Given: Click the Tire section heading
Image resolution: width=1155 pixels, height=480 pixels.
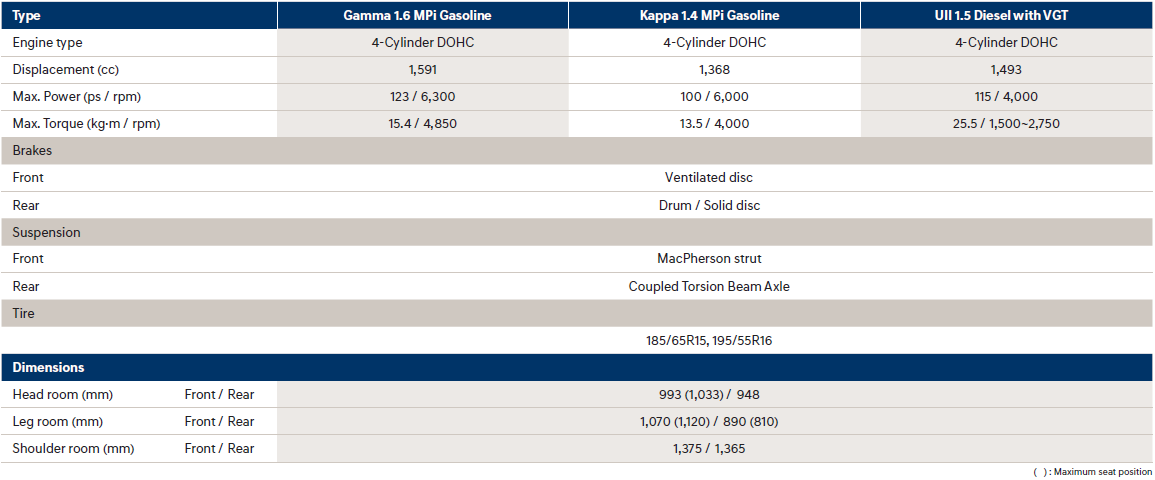Looking at the screenshot, I should (24, 313).
